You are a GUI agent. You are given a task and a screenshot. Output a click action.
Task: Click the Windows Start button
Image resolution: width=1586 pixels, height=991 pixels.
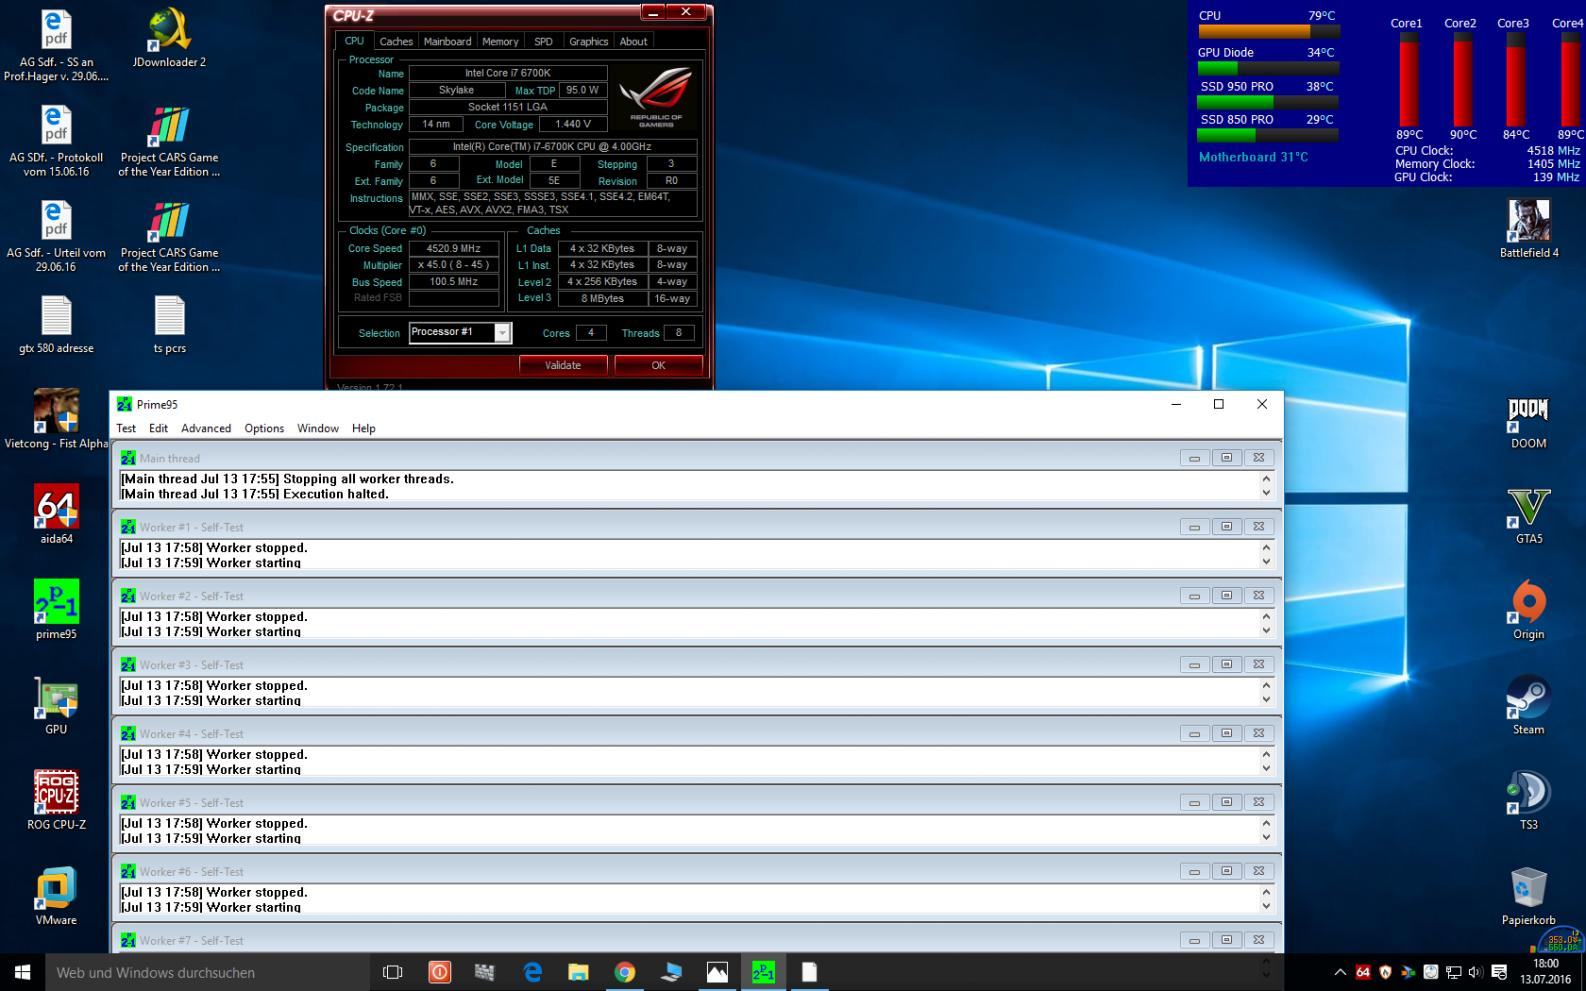pos(22,972)
